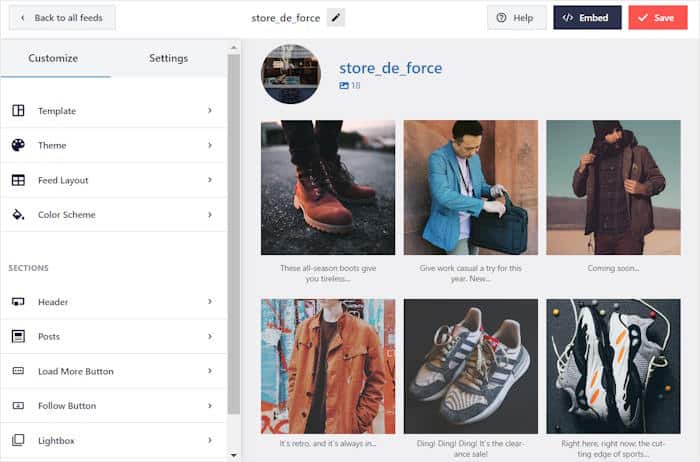Expand the Header chevron

coord(210,302)
